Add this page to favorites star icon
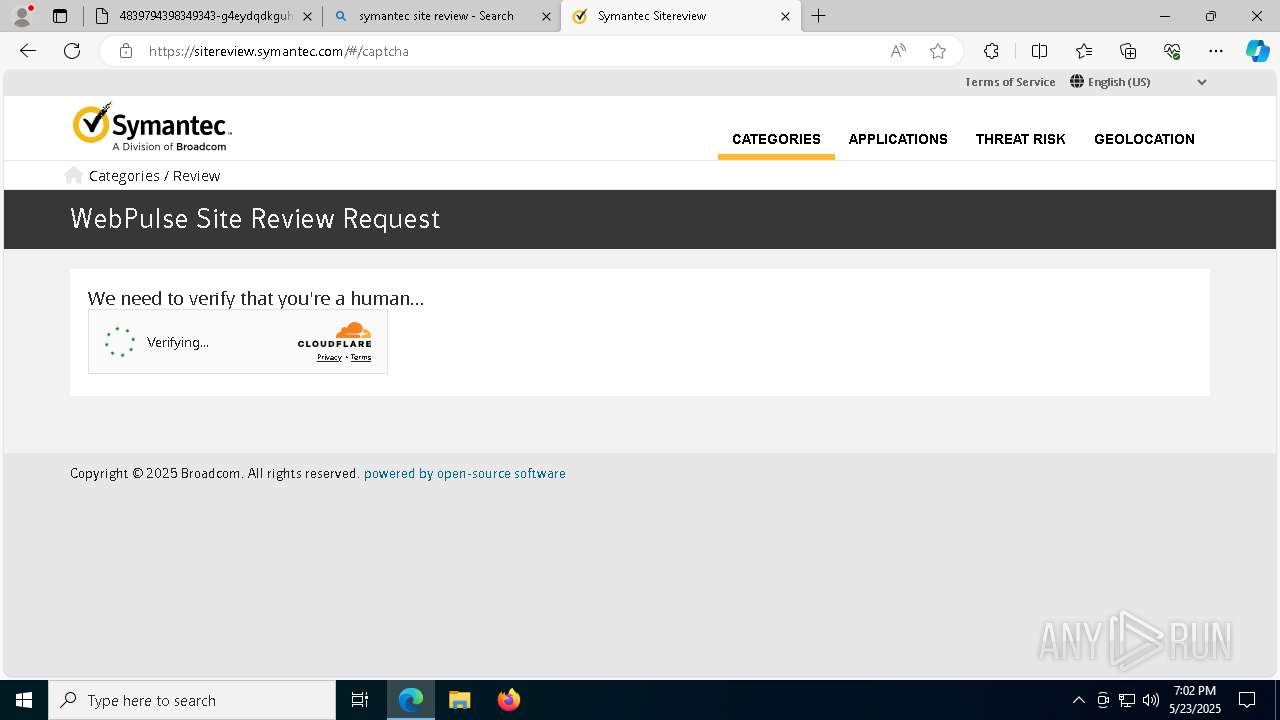 point(938,51)
